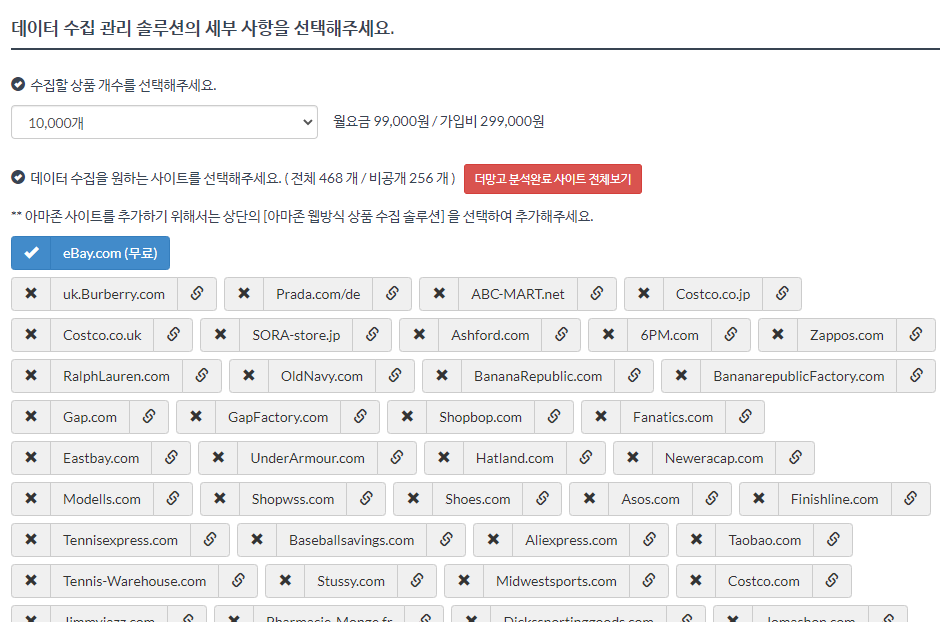The width and height of the screenshot is (940, 622).
Task: Select the Tennis-Warehouse.com site label
Action: (x=134, y=581)
